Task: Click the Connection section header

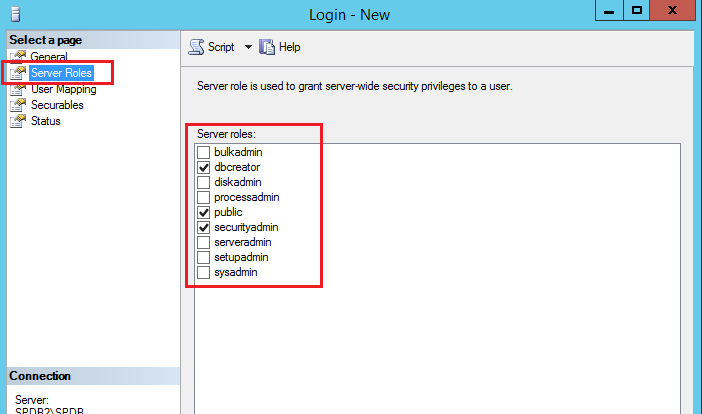Action: point(93,376)
